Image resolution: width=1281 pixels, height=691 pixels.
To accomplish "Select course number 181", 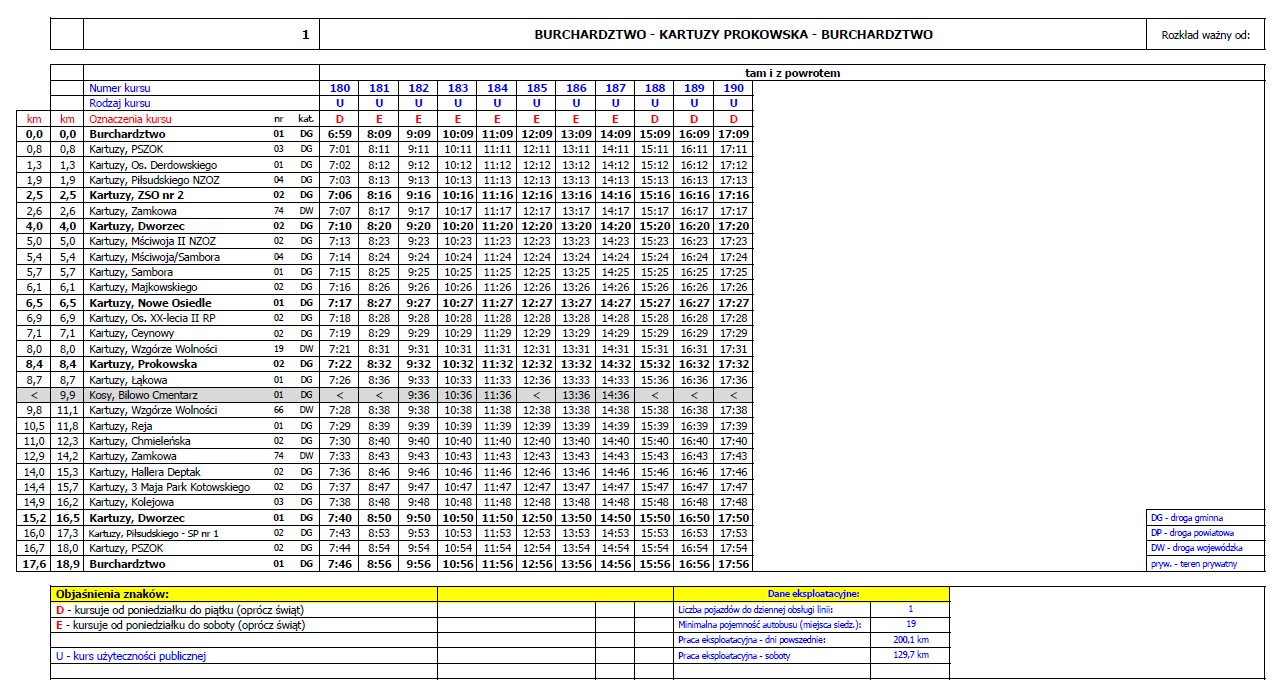I will point(379,88).
